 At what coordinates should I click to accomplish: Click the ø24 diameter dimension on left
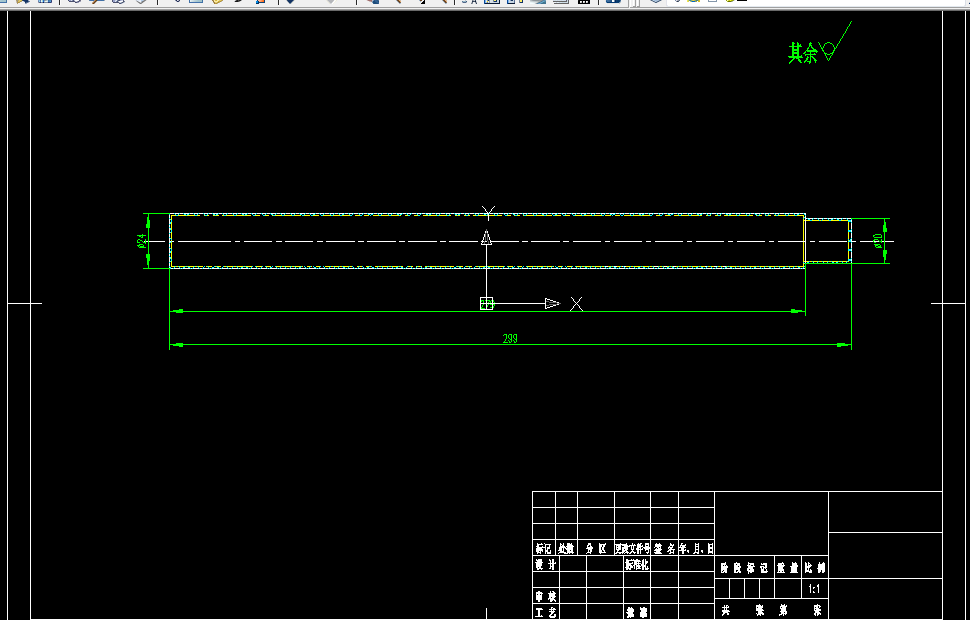coord(142,241)
